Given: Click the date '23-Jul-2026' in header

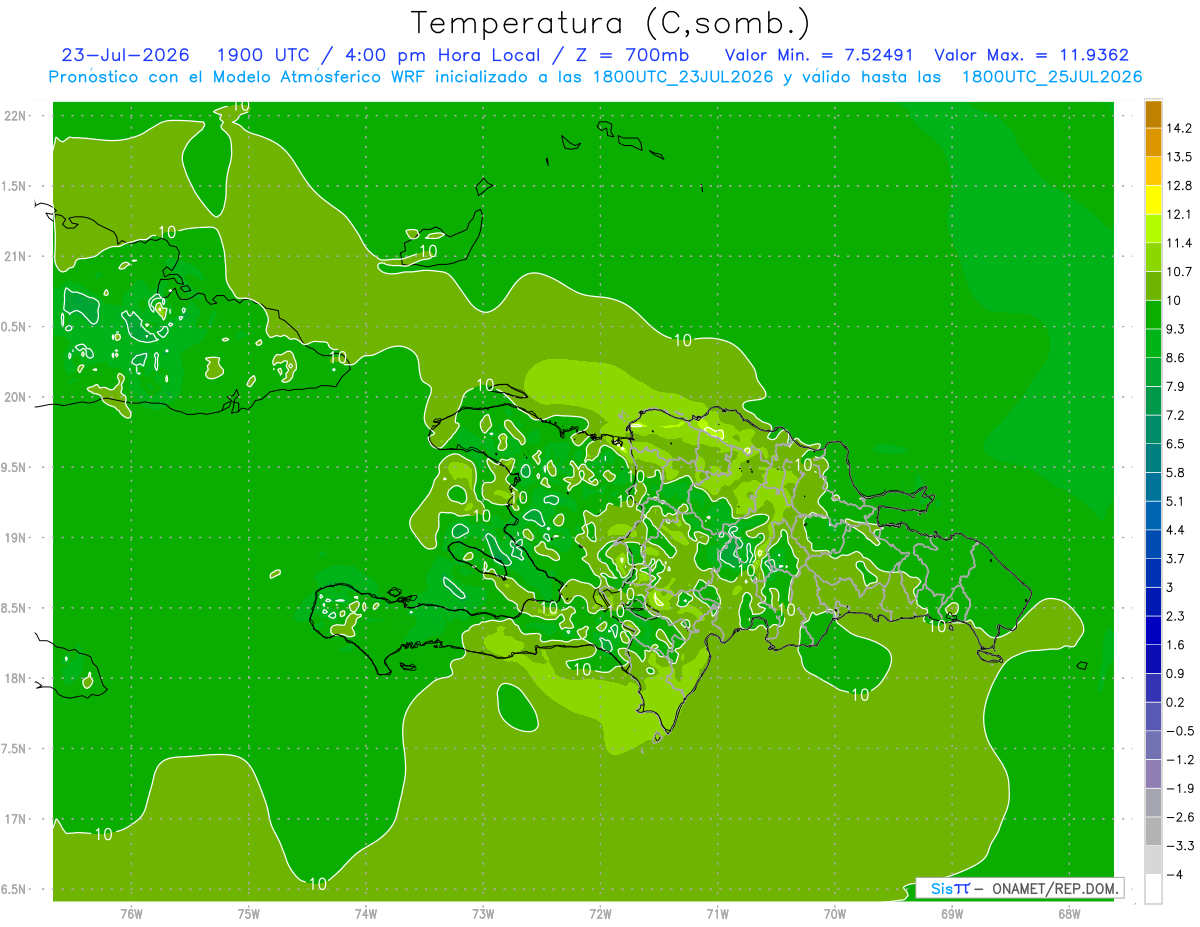Looking at the screenshot, I should pos(126,56).
